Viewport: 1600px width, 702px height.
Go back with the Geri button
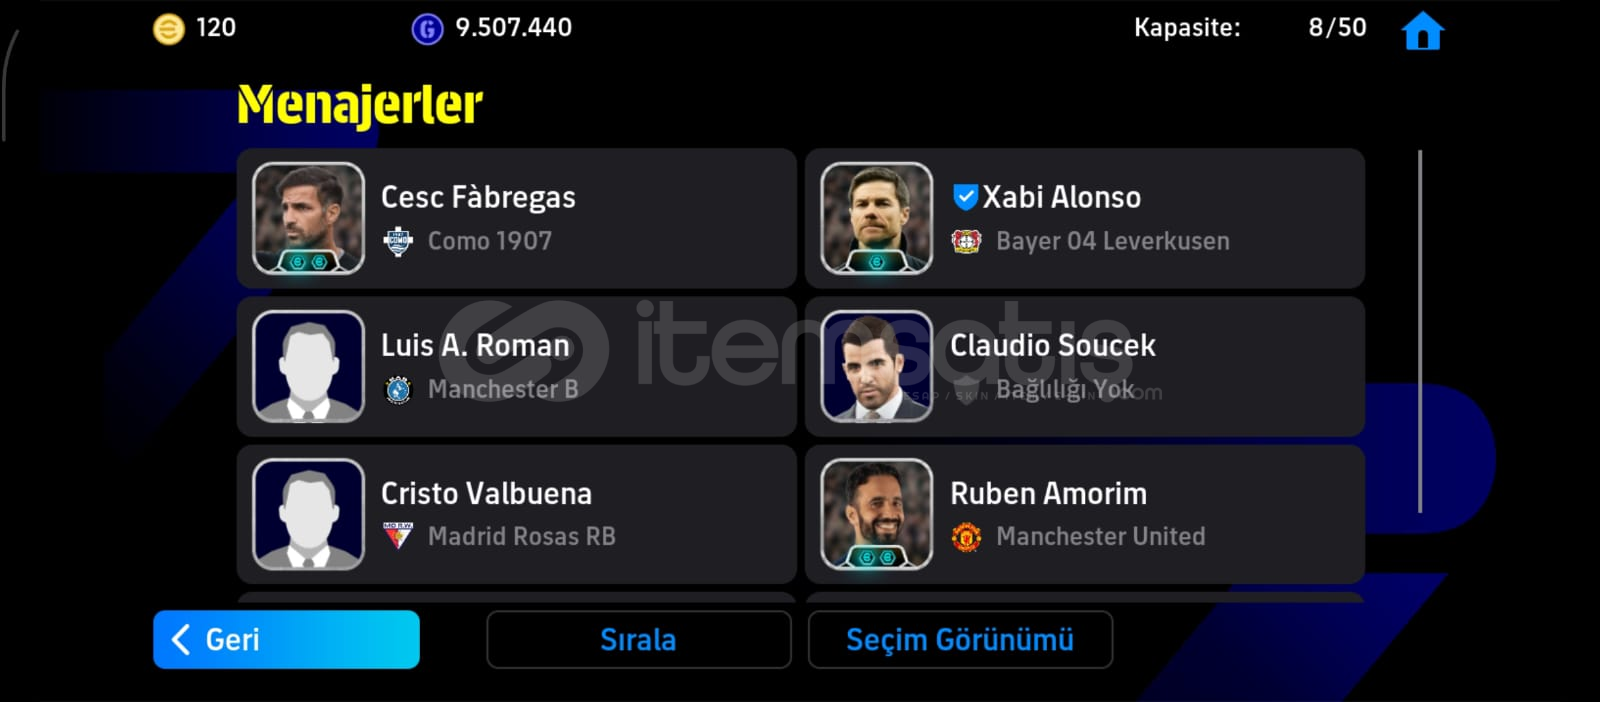coord(286,640)
